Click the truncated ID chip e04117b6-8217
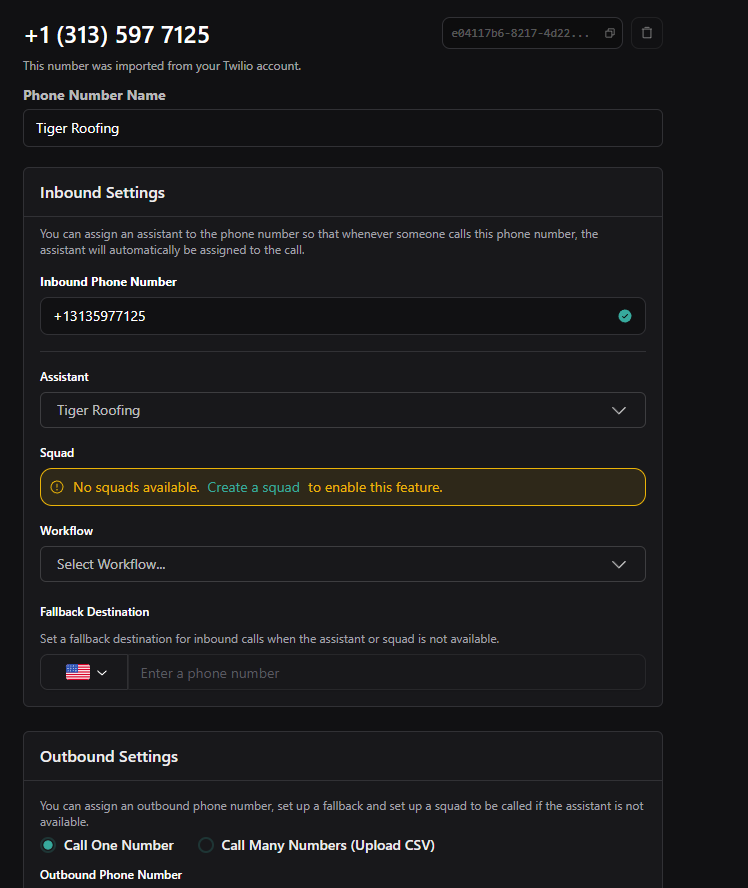Viewport: 748px width, 888px height. coord(520,33)
